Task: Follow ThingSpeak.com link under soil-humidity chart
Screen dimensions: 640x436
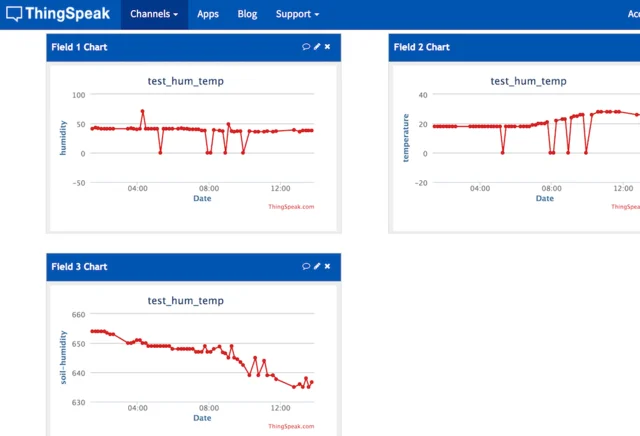Action: pyautogui.click(x=291, y=426)
